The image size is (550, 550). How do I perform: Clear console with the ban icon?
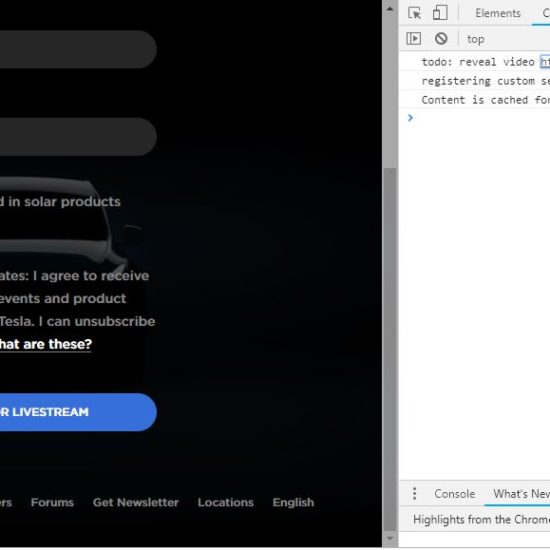[441, 38]
